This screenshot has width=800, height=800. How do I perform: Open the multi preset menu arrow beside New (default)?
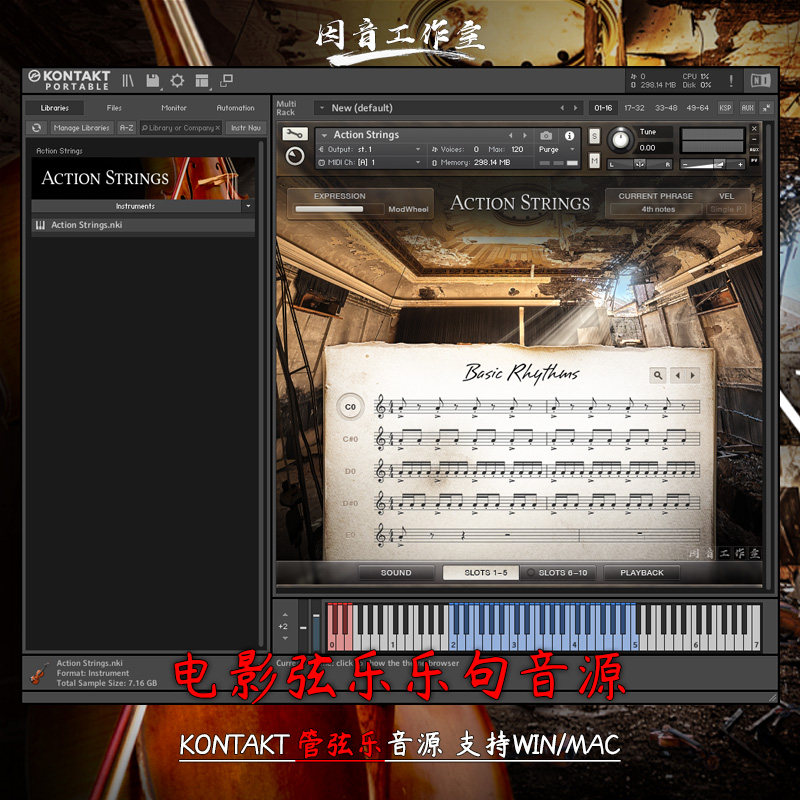(x=321, y=108)
